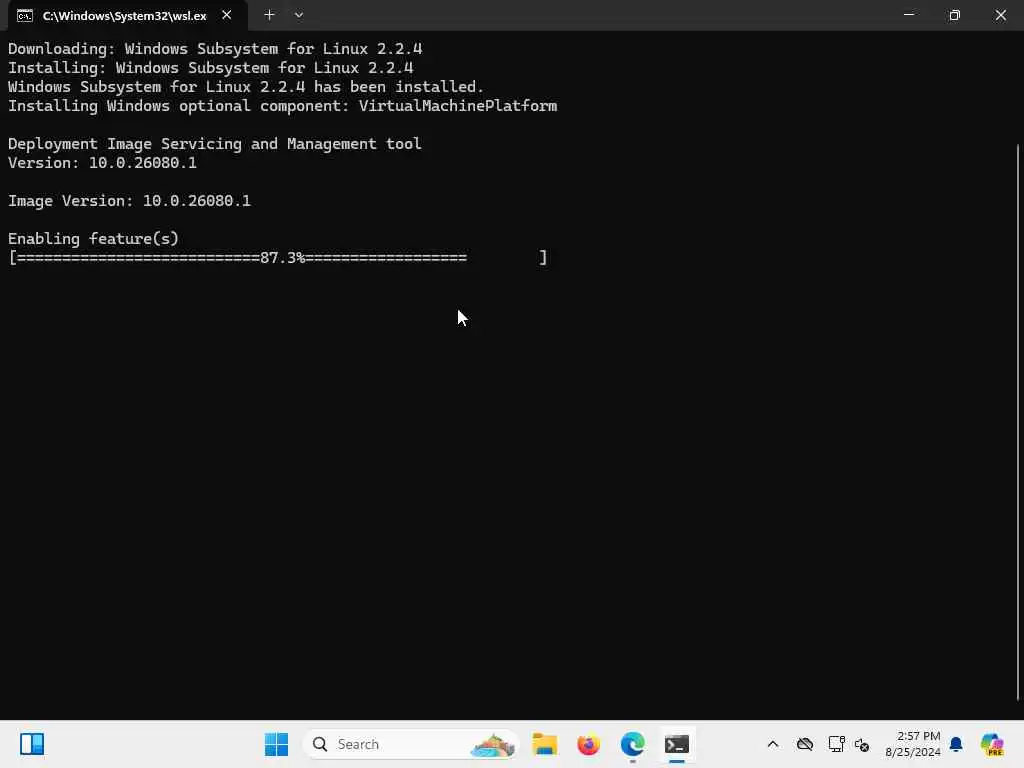Minimize the terminal window

click(908, 14)
